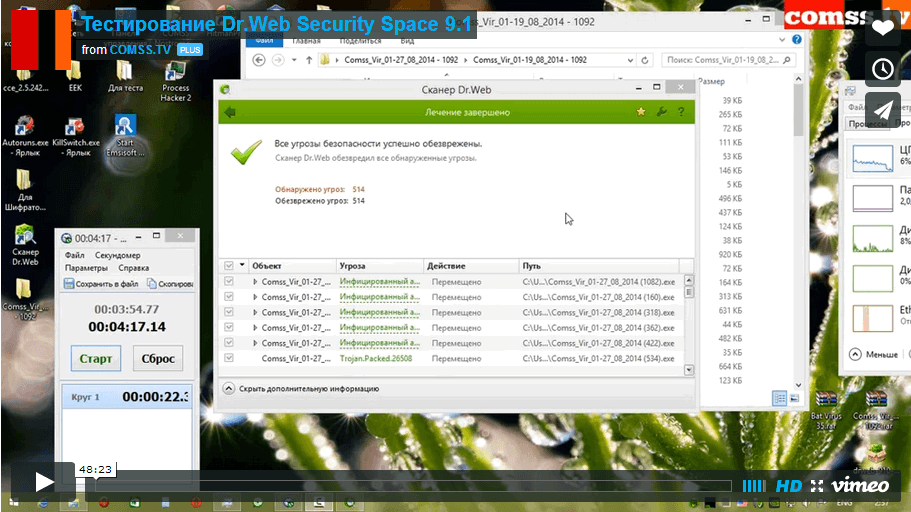Seek along the video progress bar
The height and width of the screenshot is (512, 911).
click(x=414, y=486)
